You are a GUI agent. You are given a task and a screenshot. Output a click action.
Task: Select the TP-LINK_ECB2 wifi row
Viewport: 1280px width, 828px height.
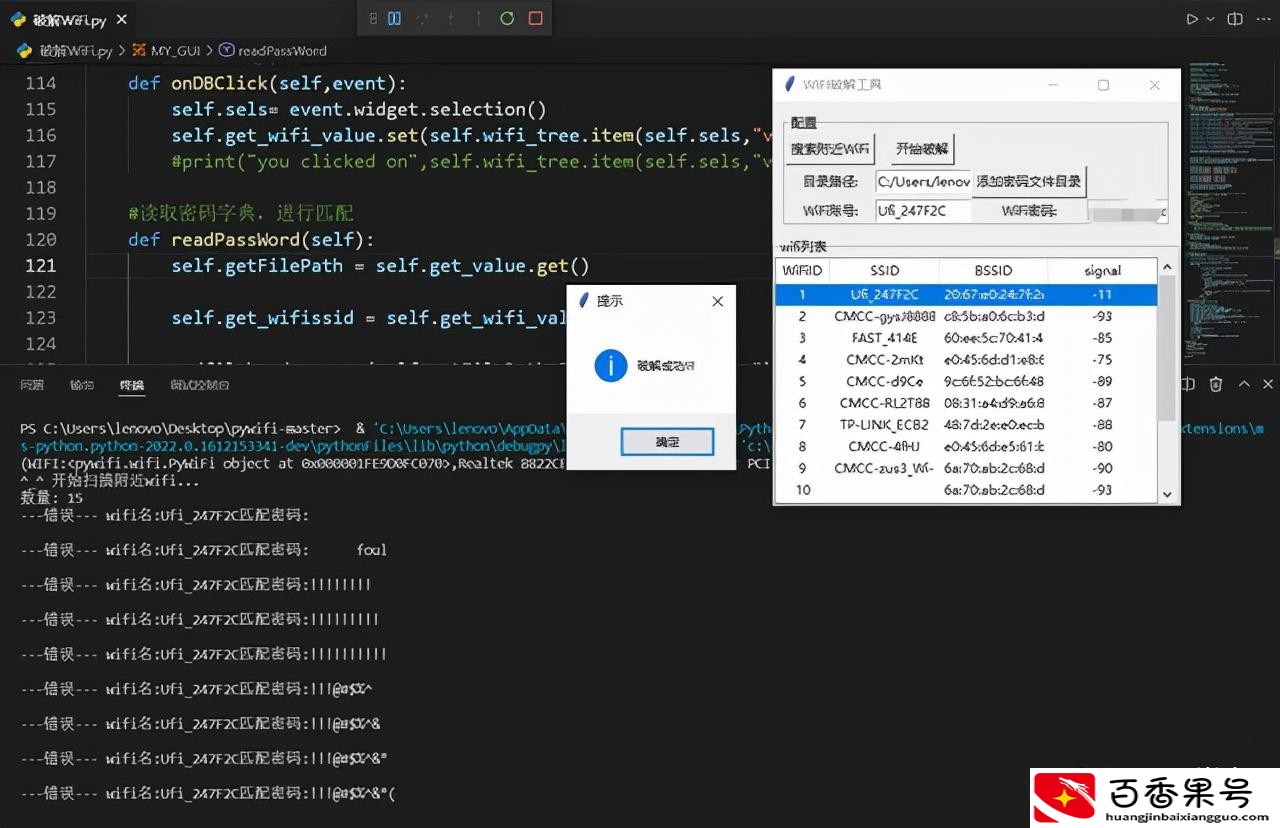[966, 424]
